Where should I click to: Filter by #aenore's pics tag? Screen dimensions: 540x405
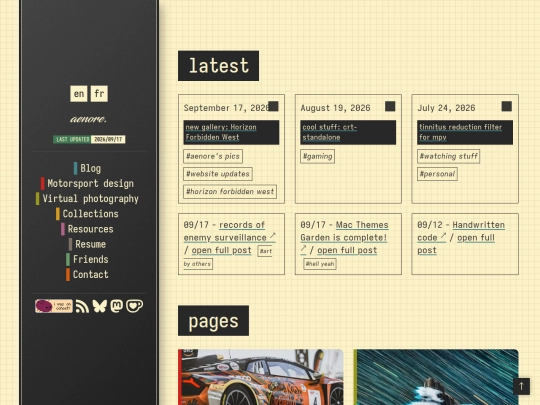tap(213, 156)
